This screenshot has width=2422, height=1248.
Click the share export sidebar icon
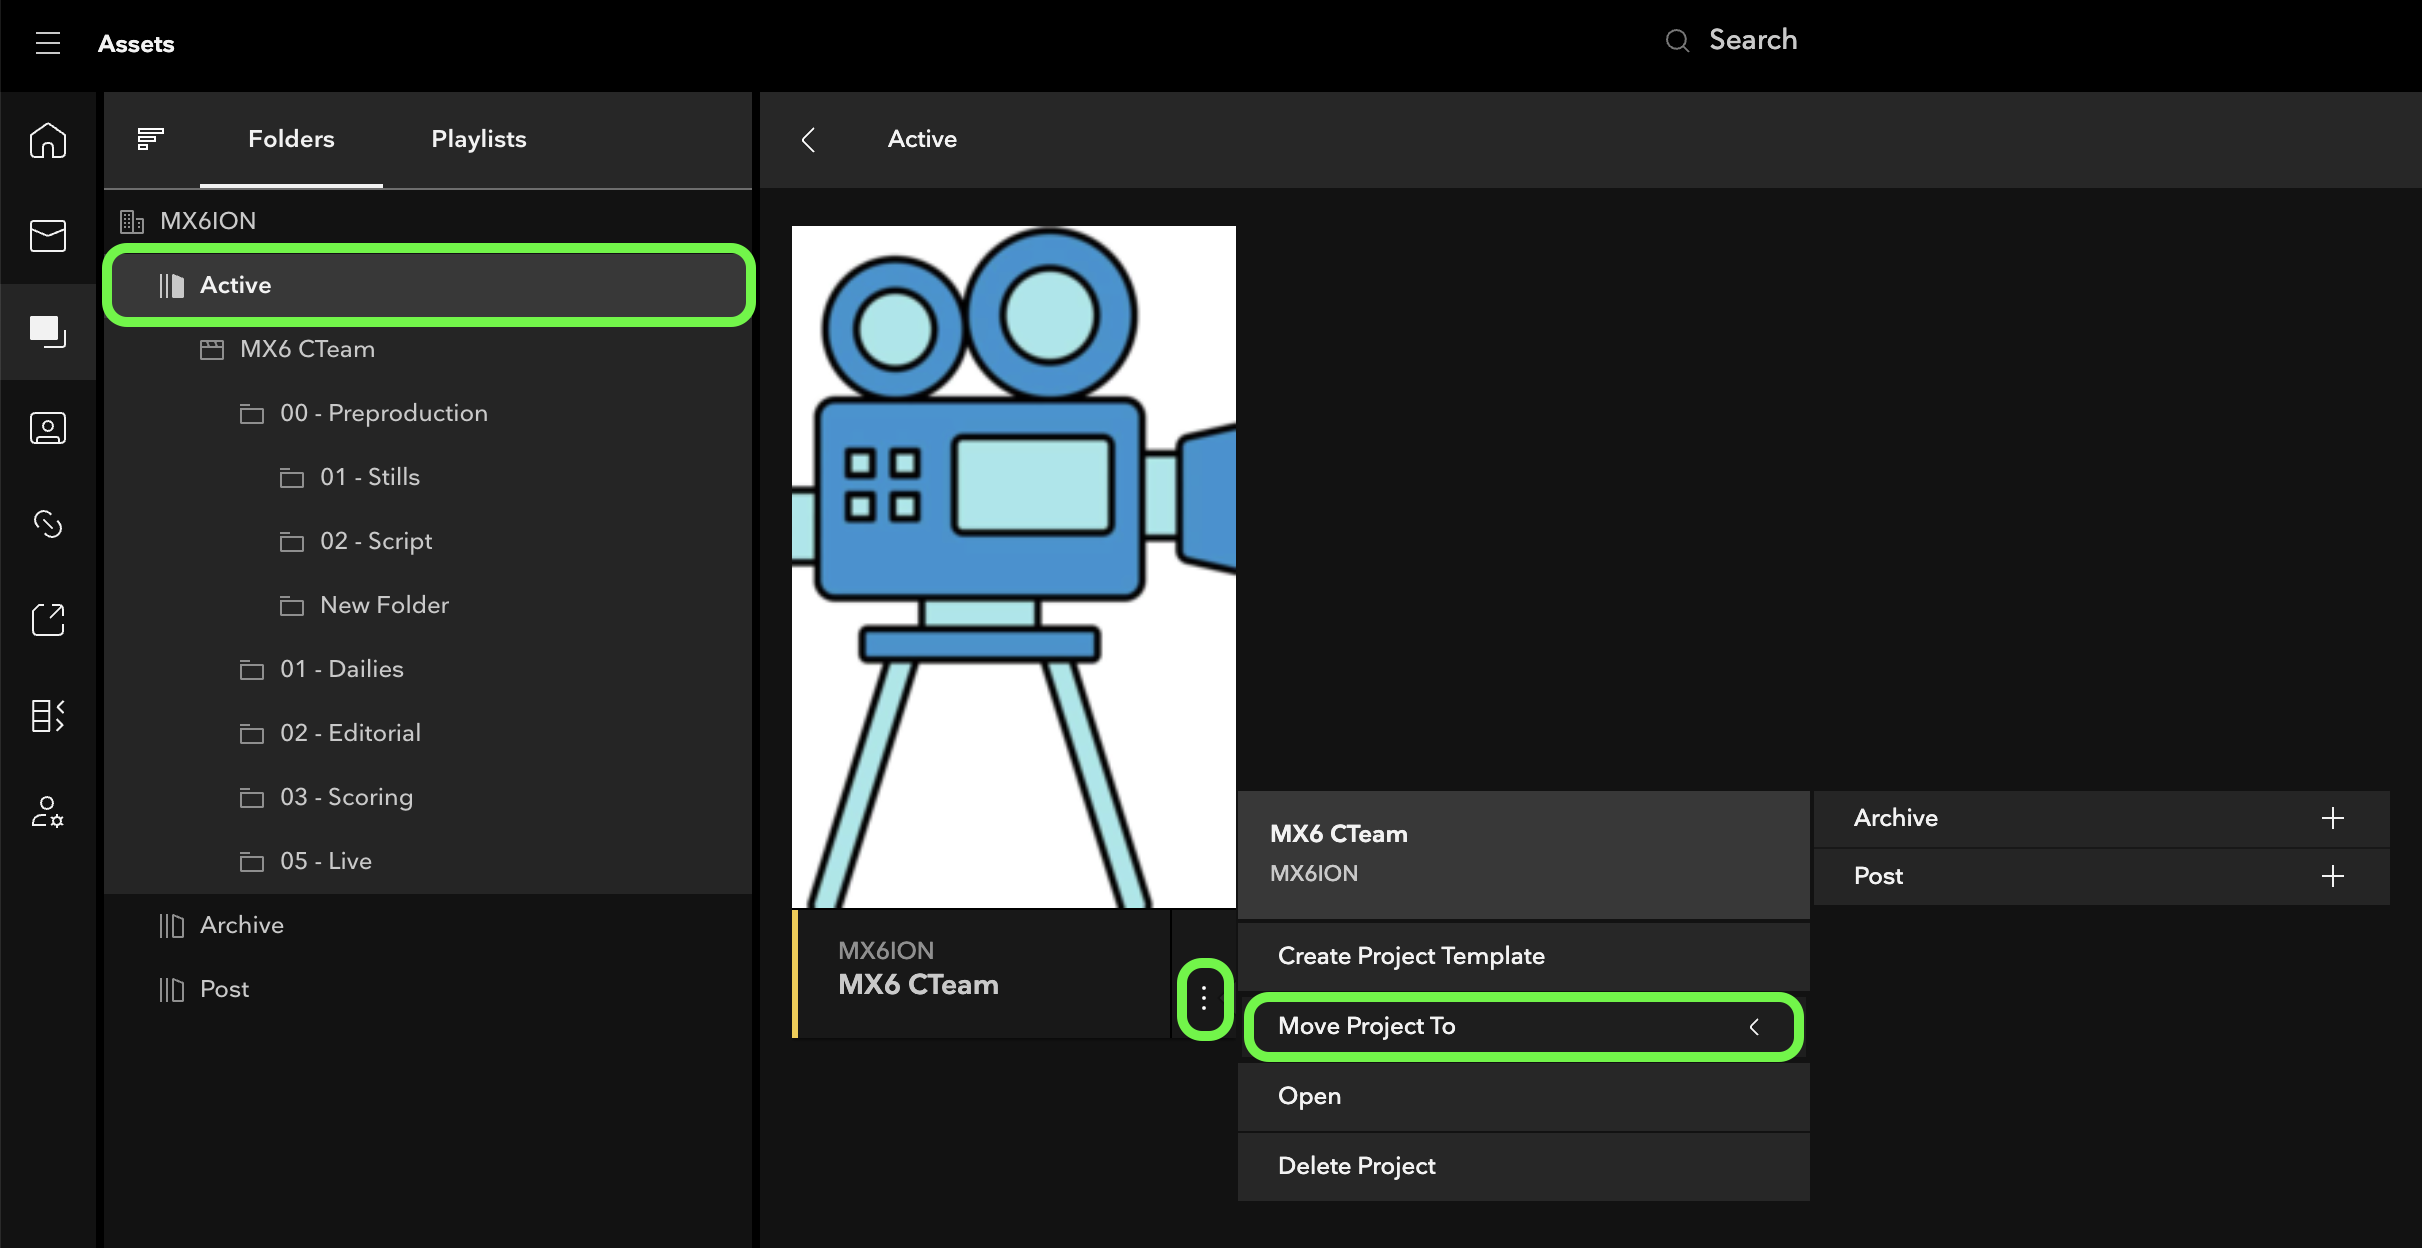pyautogui.click(x=48, y=619)
